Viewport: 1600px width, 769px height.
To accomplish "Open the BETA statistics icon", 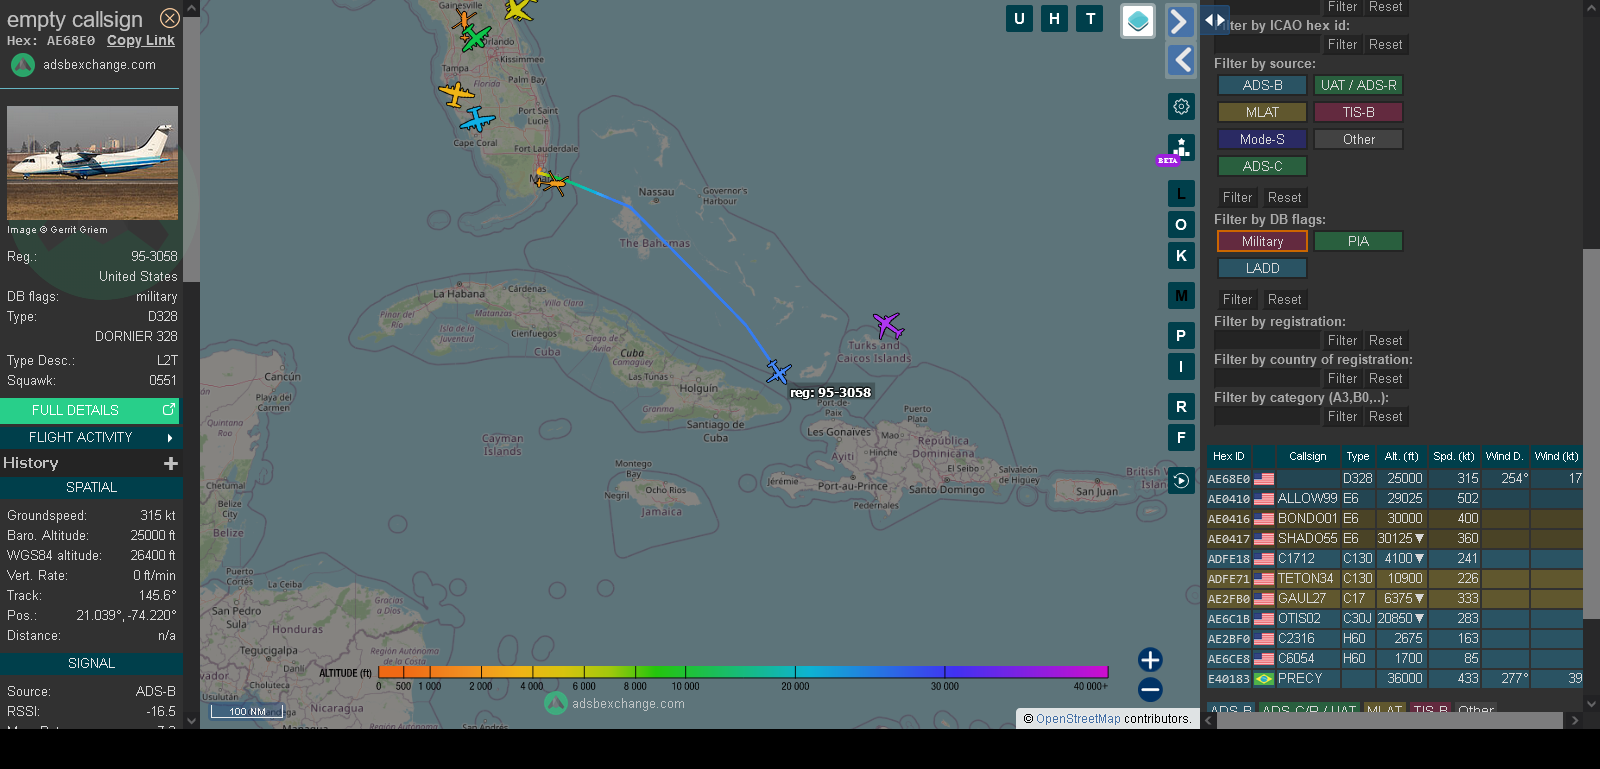I will pos(1181,148).
